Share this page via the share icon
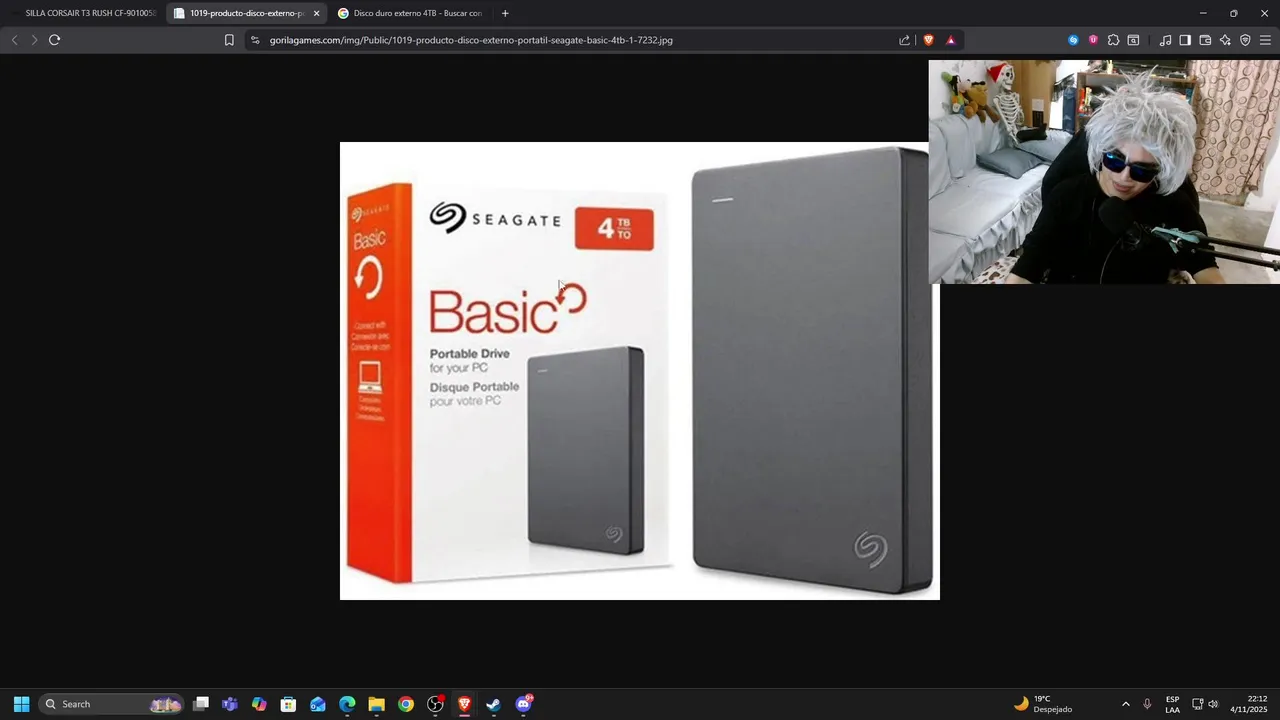Screen dimensions: 1280x720 [x=904, y=40]
